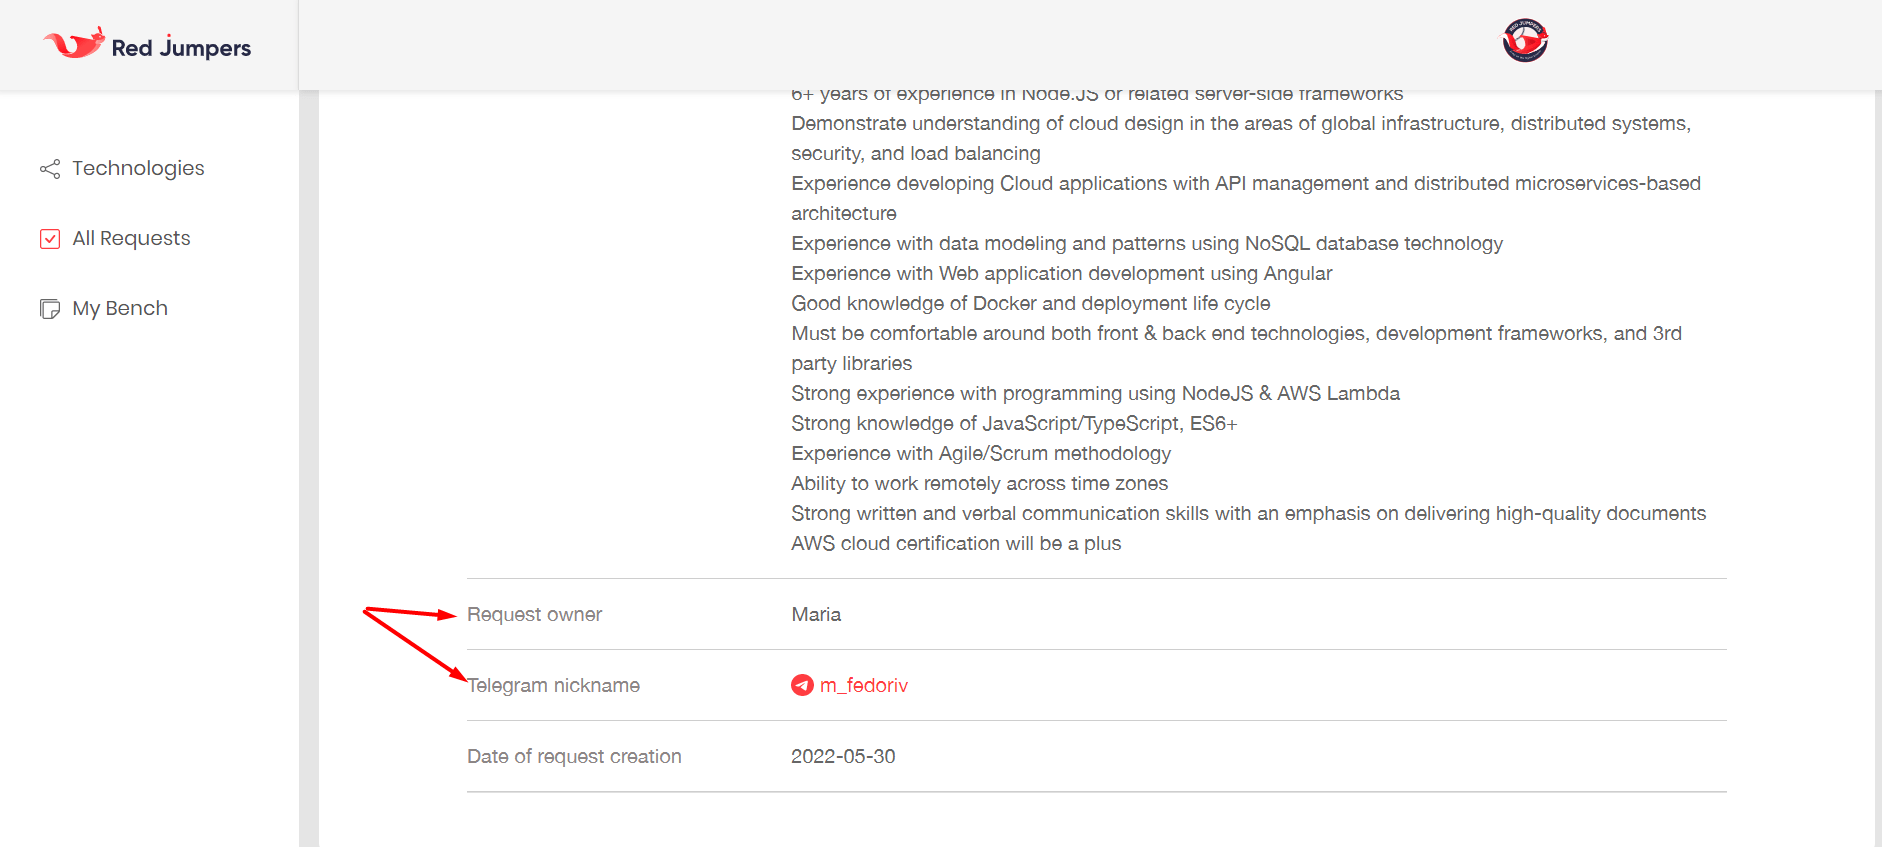
Task: Click the Docker and deployment life cycle line
Action: pyautogui.click(x=1031, y=303)
